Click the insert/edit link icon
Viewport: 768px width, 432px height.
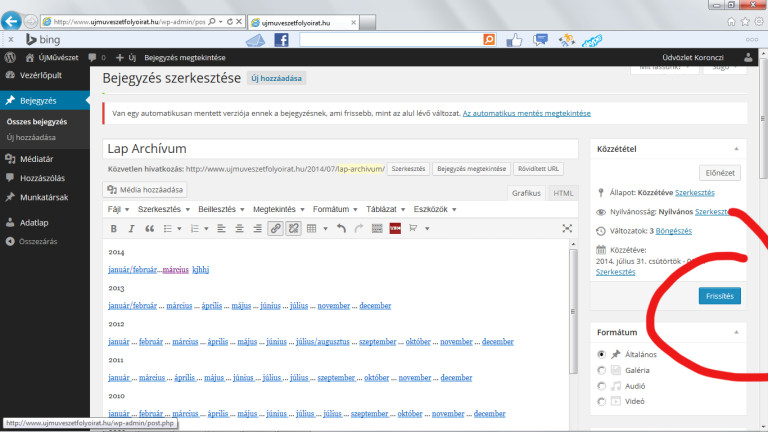click(x=275, y=229)
